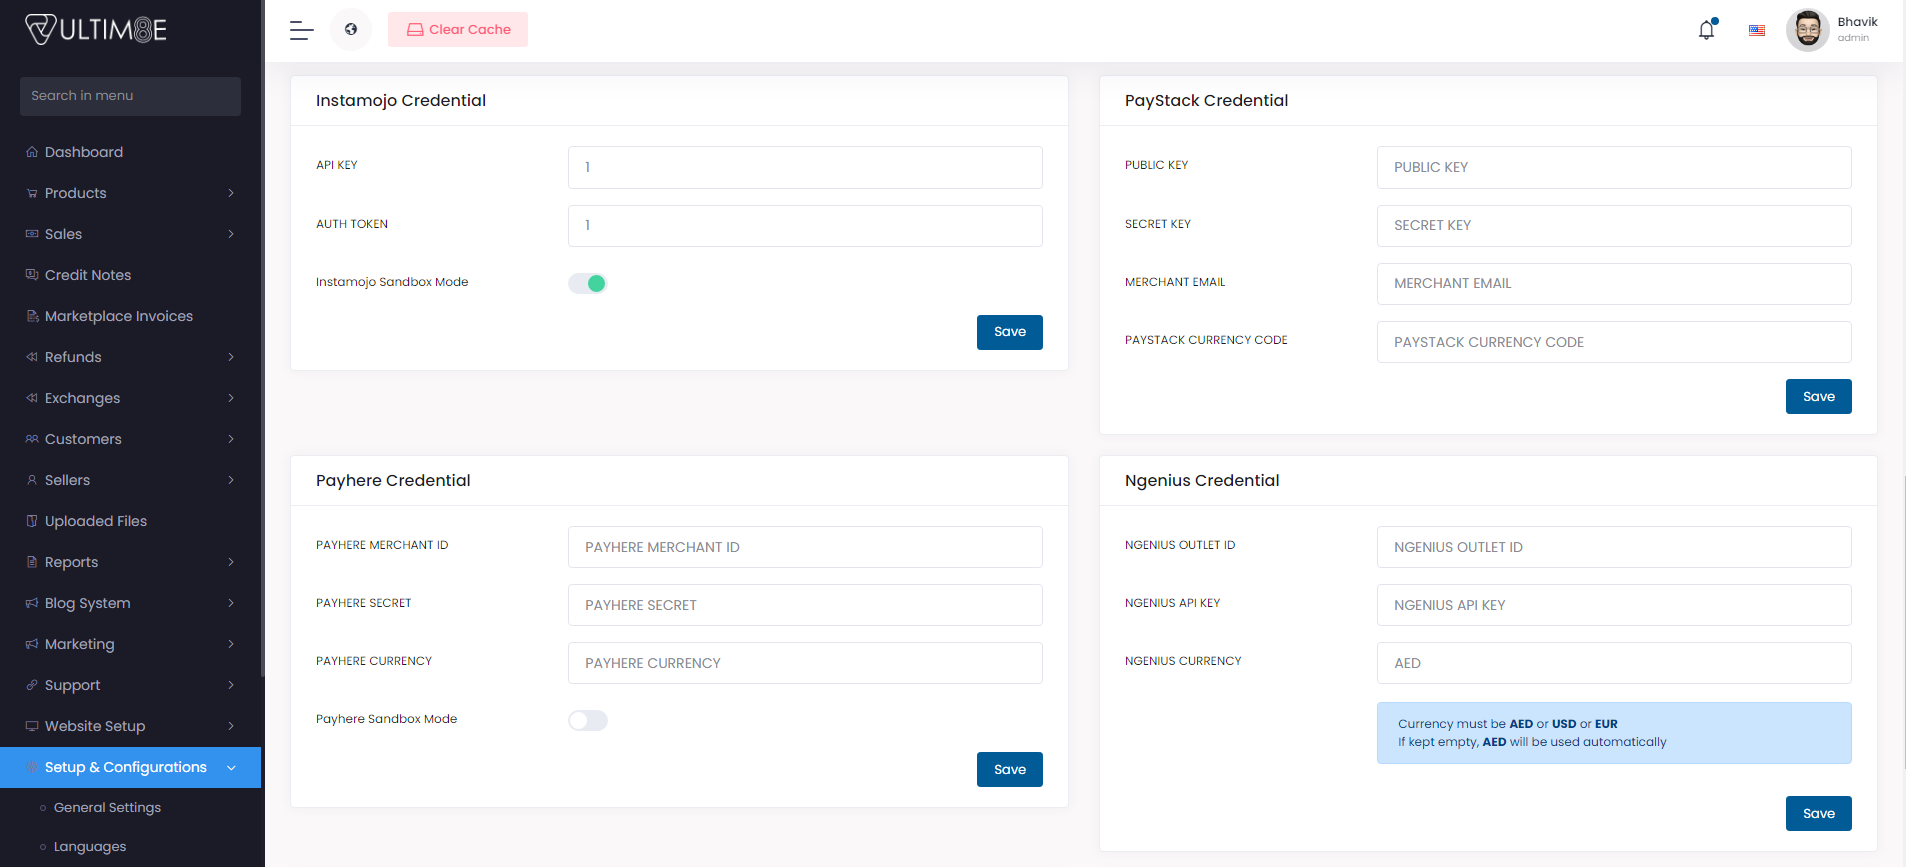Expand the Website Setup submenu chevron
Viewport: 1906px width, 867px height.
click(231, 726)
